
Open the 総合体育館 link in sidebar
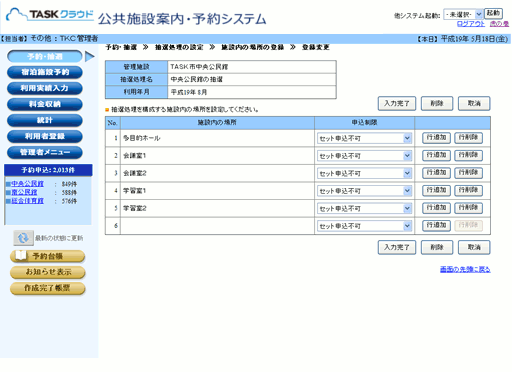pos(27,201)
